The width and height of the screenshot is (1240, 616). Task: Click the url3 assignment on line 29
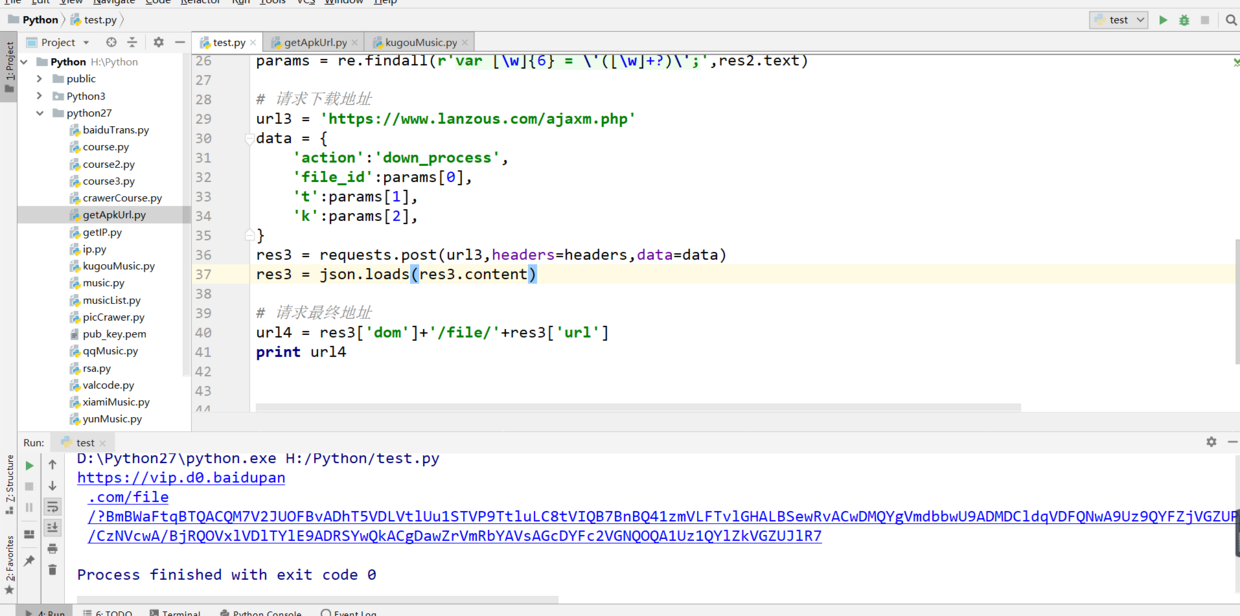(446, 119)
